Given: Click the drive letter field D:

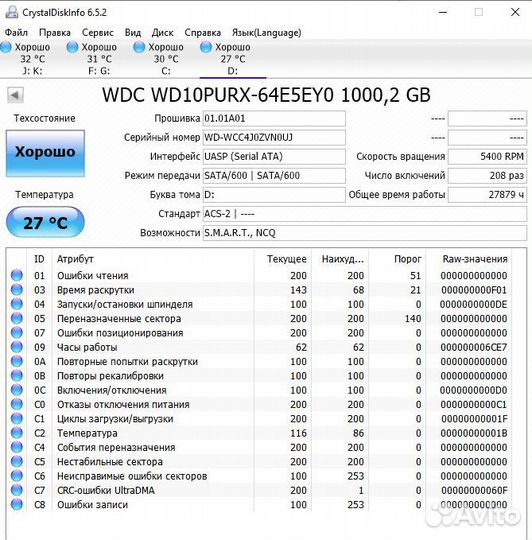Looking at the screenshot, I should pyautogui.click(x=274, y=195).
